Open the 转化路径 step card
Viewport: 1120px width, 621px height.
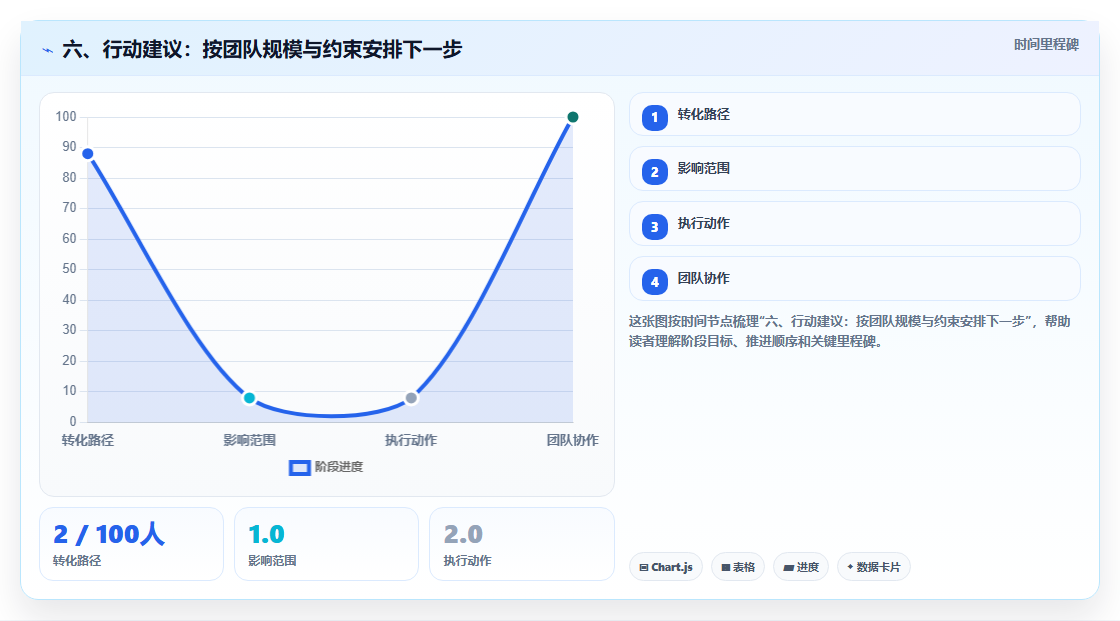pyautogui.click(x=854, y=114)
